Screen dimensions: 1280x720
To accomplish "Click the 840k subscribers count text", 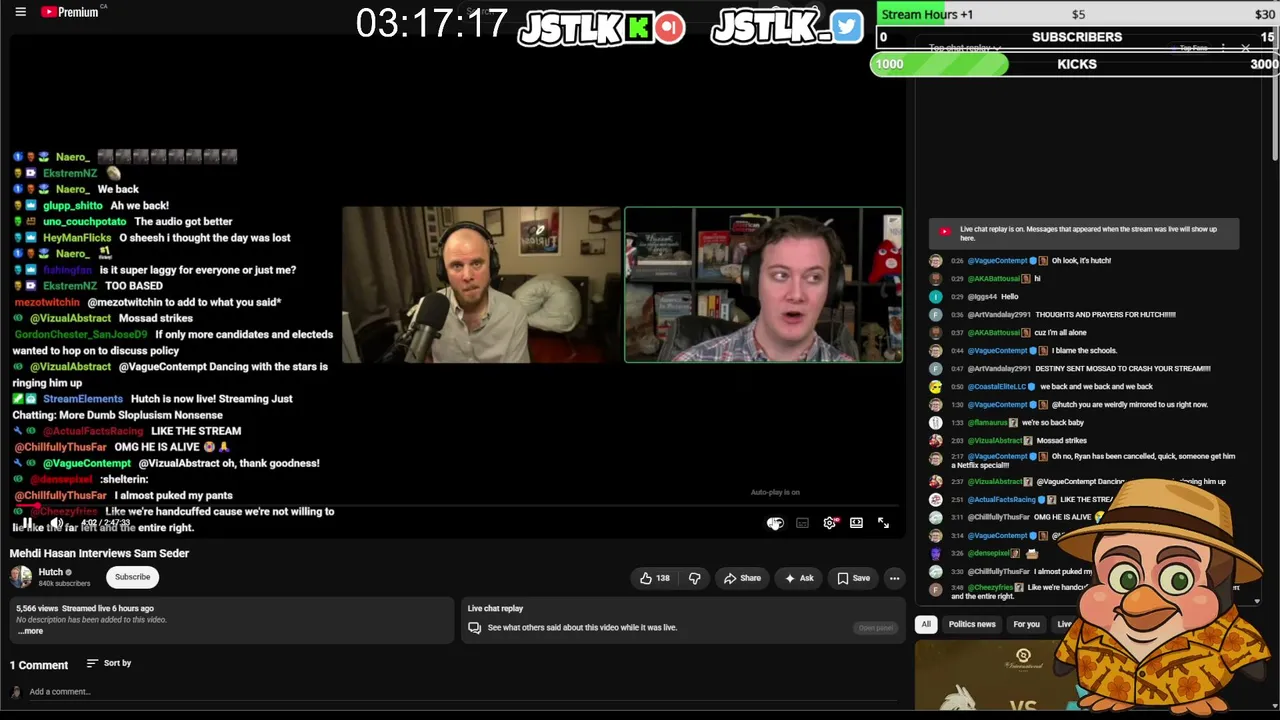I will 64,584.
